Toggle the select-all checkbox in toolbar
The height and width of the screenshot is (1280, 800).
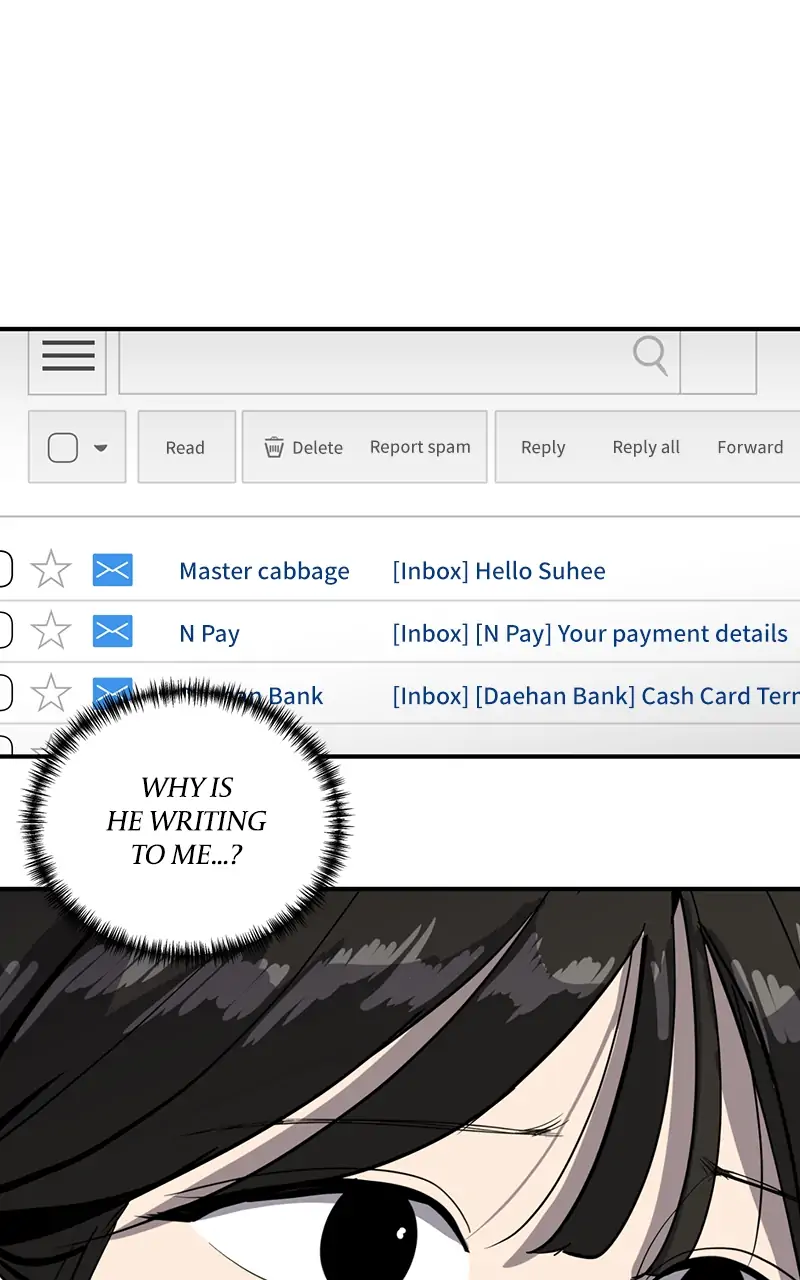(x=63, y=448)
